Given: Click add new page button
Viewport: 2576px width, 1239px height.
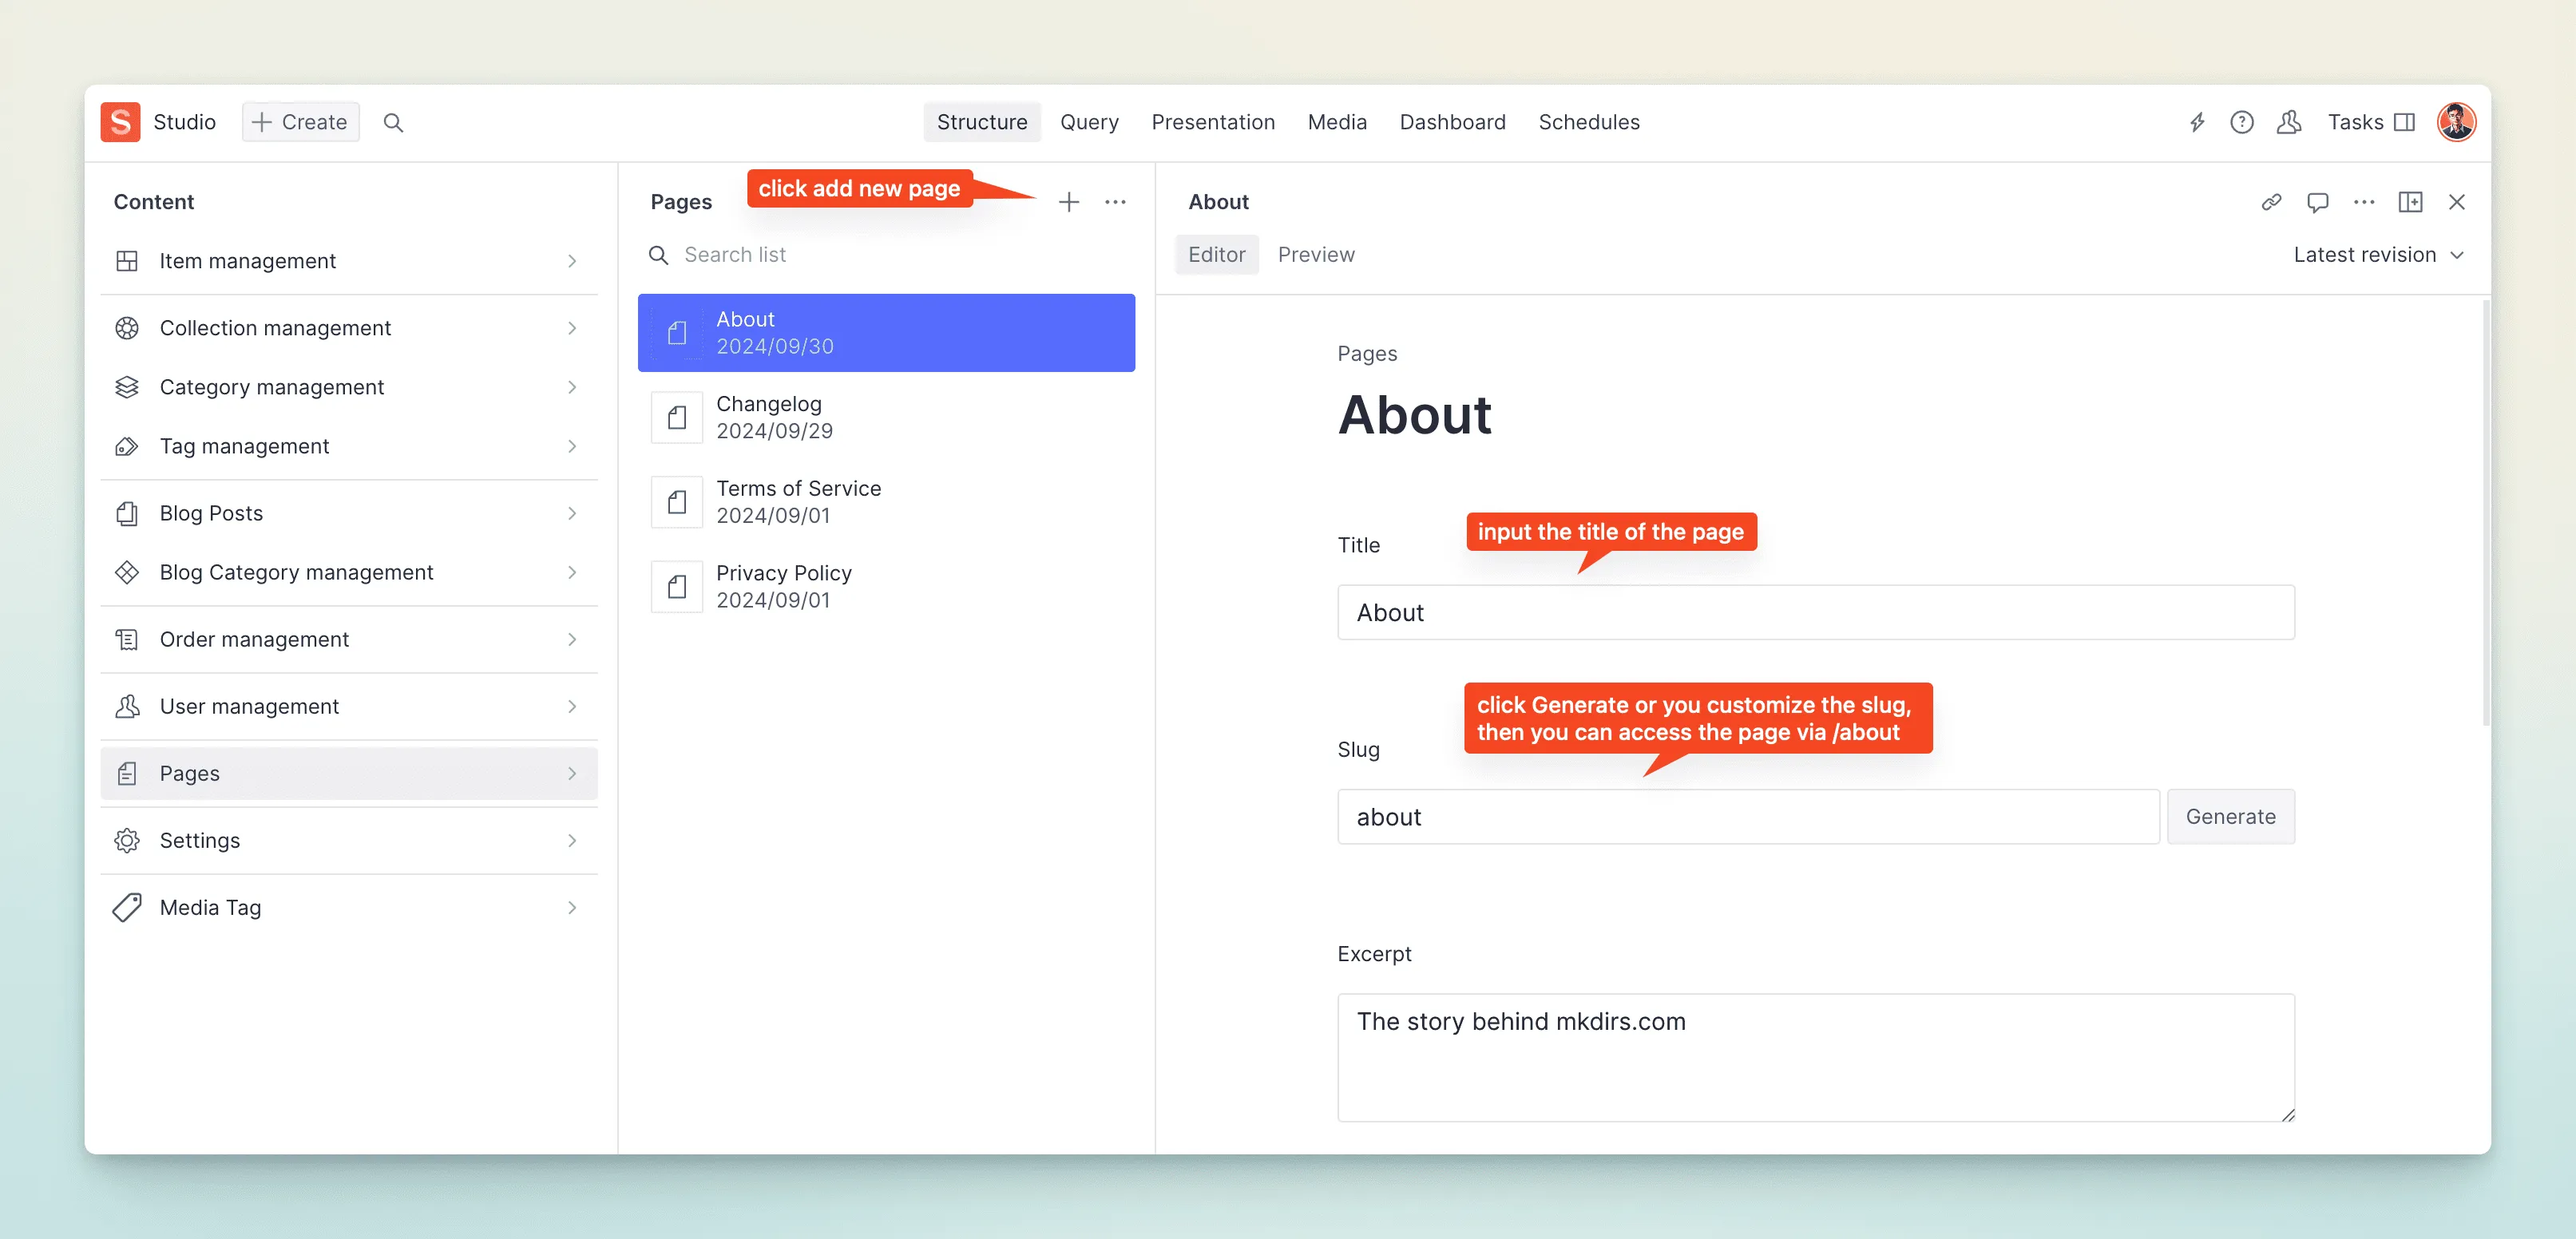Looking at the screenshot, I should pyautogui.click(x=1068, y=202).
